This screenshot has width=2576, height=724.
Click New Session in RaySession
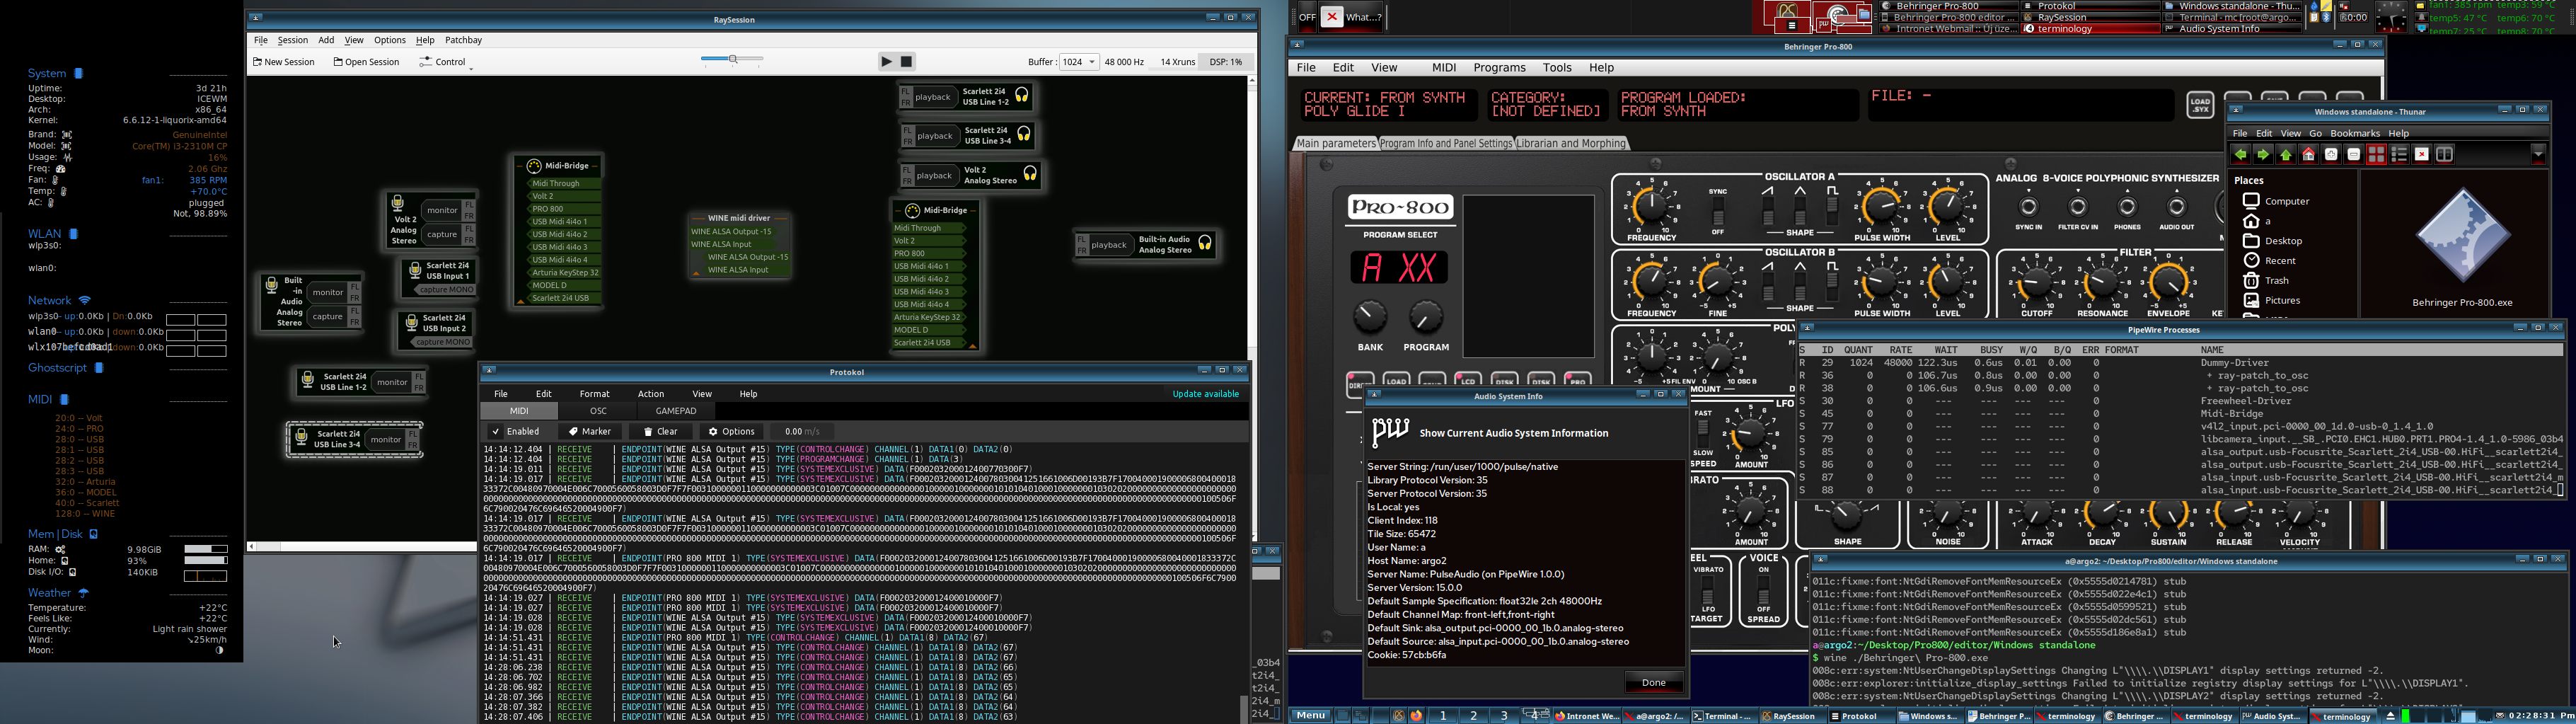284,62
